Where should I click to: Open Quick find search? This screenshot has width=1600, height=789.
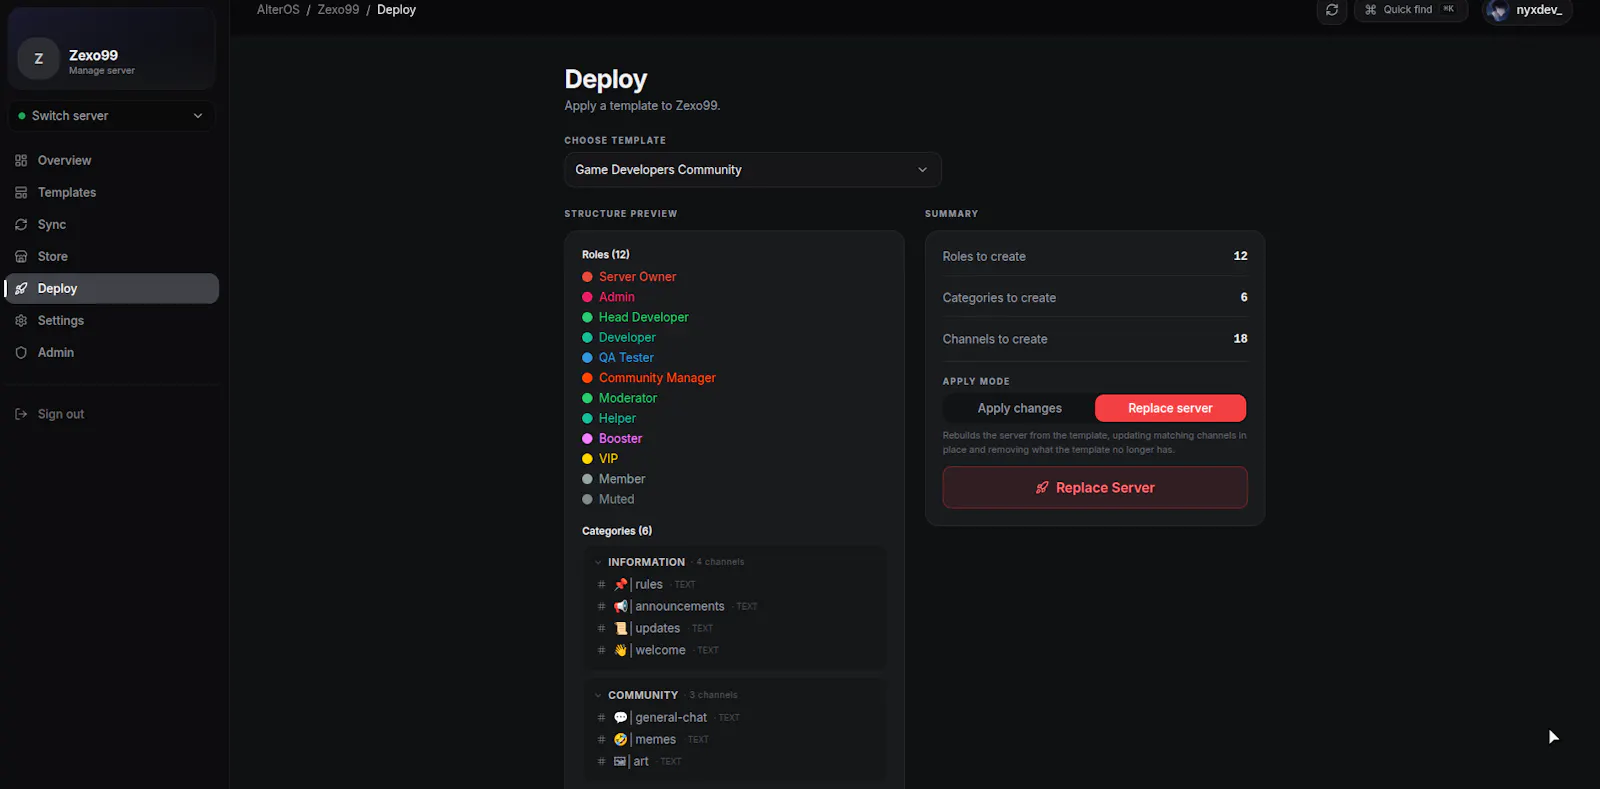pyautogui.click(x=1410, y=10)
